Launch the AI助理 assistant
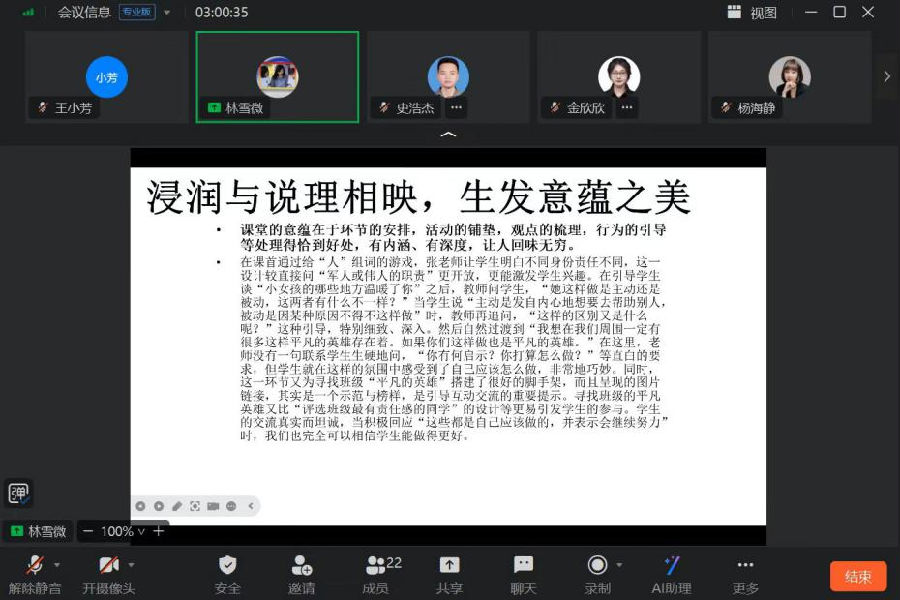 pos(671,574)
